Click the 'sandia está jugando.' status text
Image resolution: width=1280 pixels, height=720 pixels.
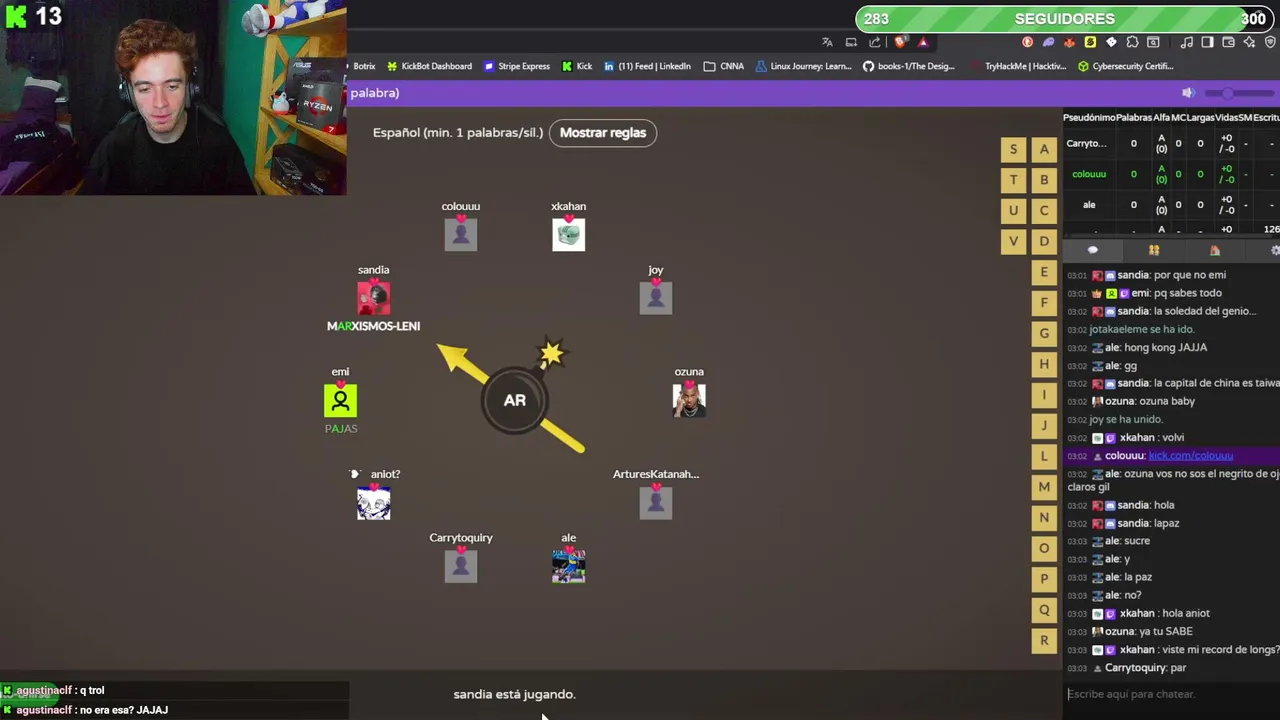point(514,694)
